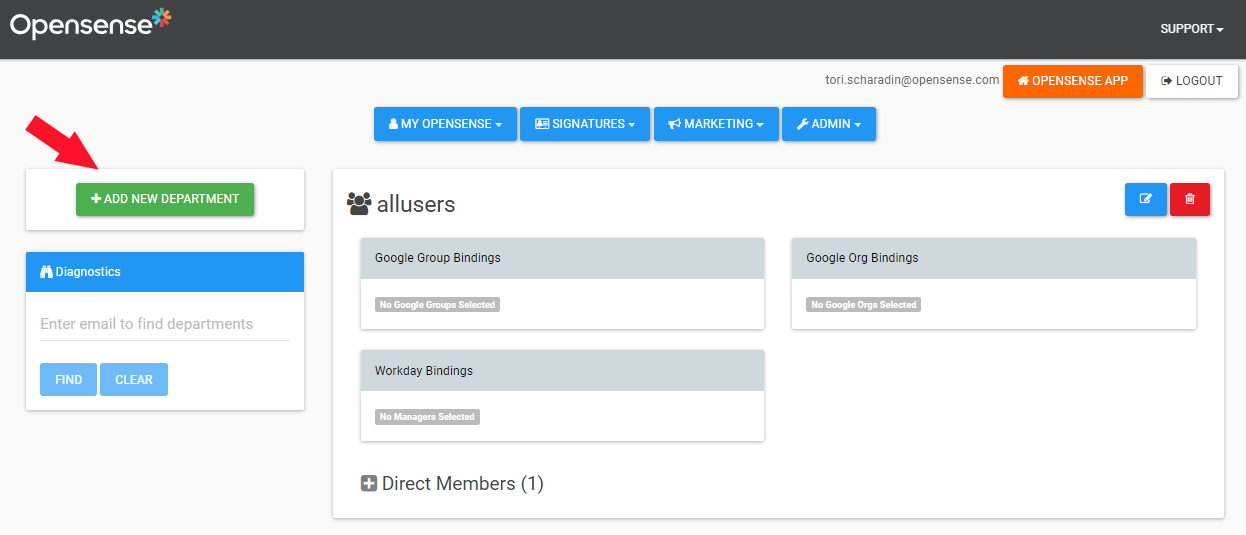Viewport: 1246px width, 535px height.
Task: Open the MY OPENSENSE menu
Action: pos(445,124)
